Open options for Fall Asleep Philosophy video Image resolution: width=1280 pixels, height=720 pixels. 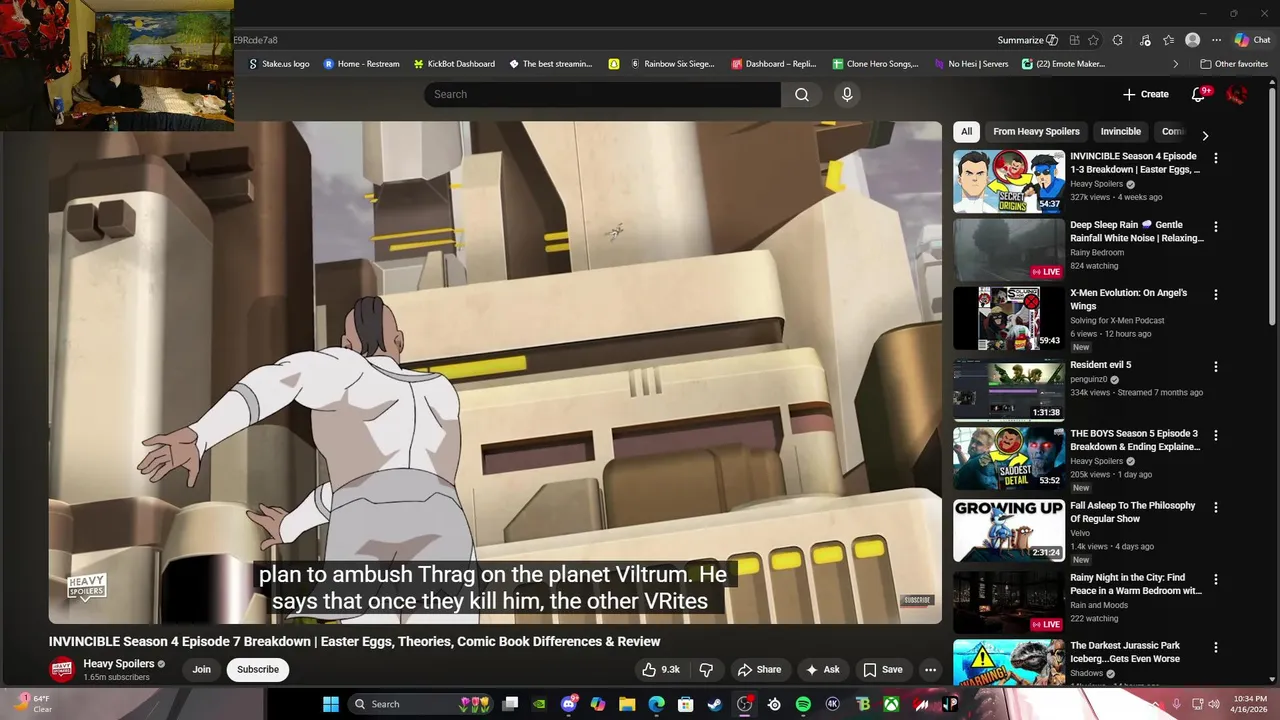coord(1216,508)
